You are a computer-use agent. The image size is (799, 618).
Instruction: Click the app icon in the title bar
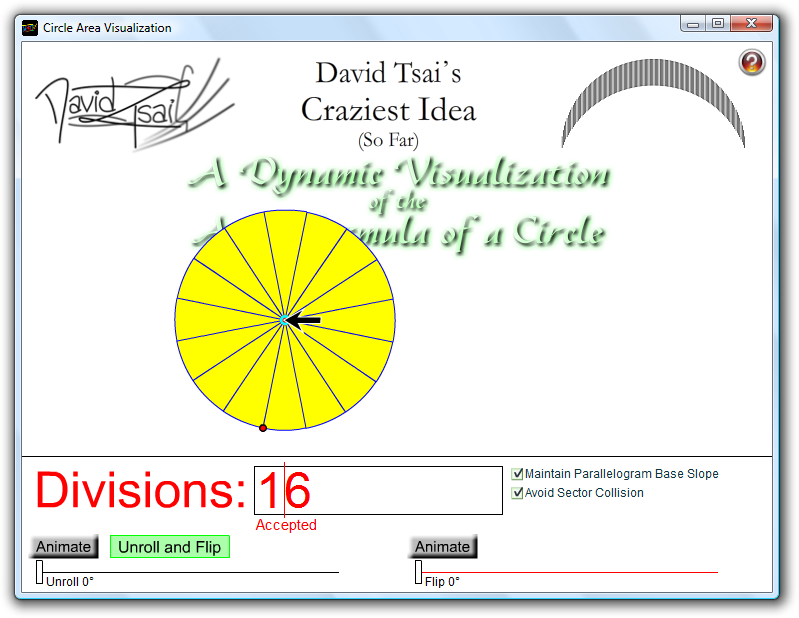pyautogui.click(x=30, y=28)
